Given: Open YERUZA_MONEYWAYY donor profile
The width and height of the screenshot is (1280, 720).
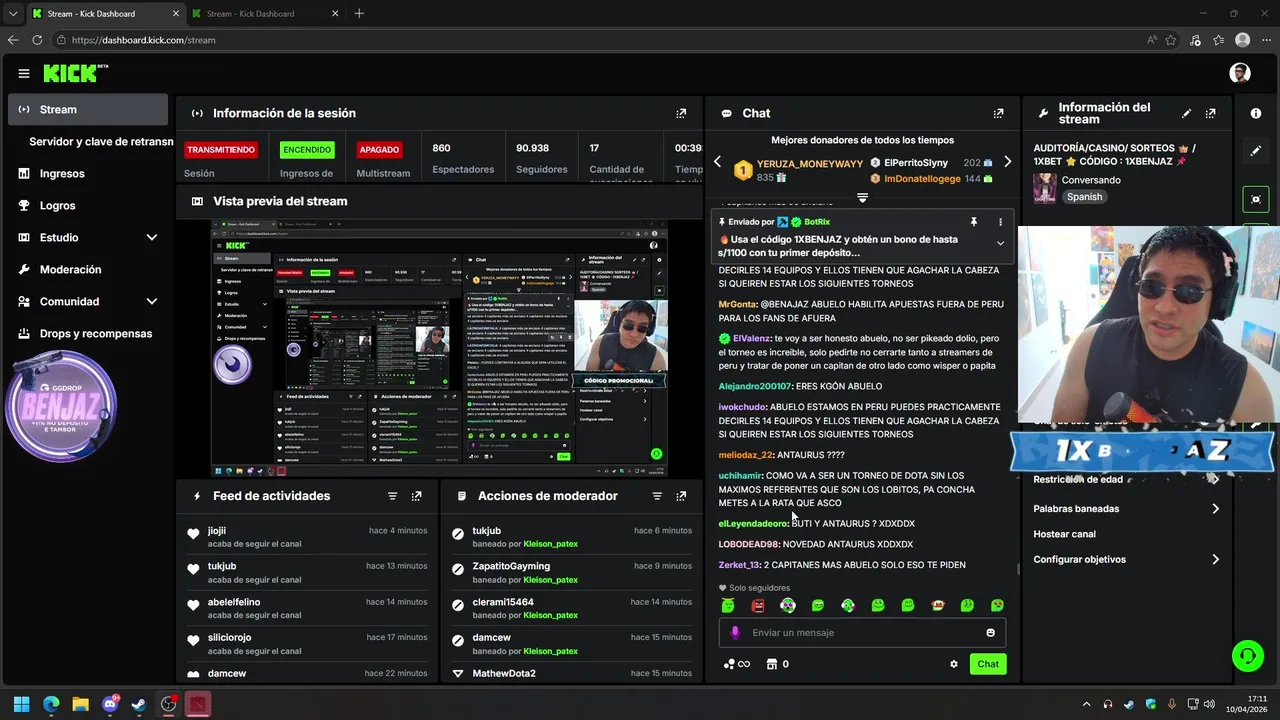Looking at the screenshot, I should pos(810,164).
